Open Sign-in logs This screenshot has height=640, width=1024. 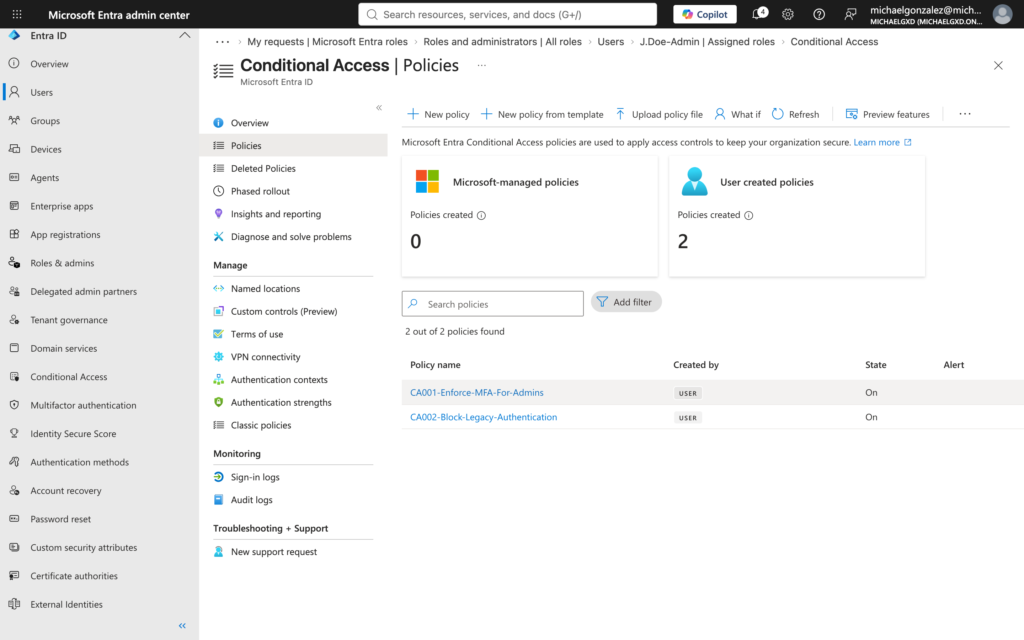coord(255,477)
